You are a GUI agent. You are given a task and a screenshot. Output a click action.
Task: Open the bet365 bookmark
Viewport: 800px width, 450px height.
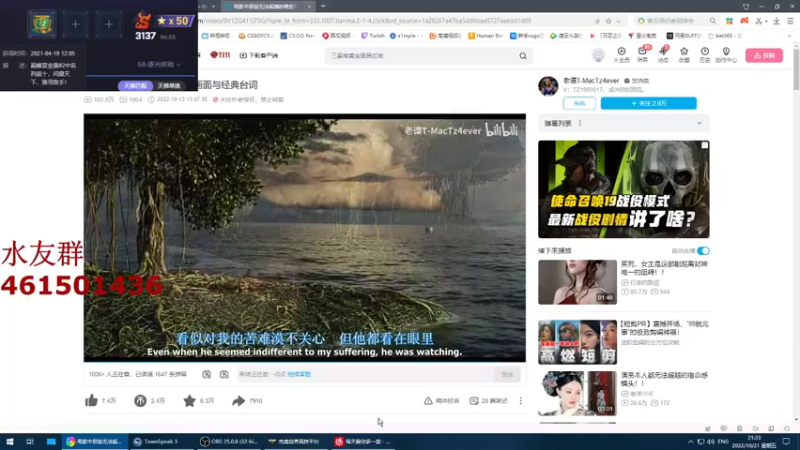[726, 36]
